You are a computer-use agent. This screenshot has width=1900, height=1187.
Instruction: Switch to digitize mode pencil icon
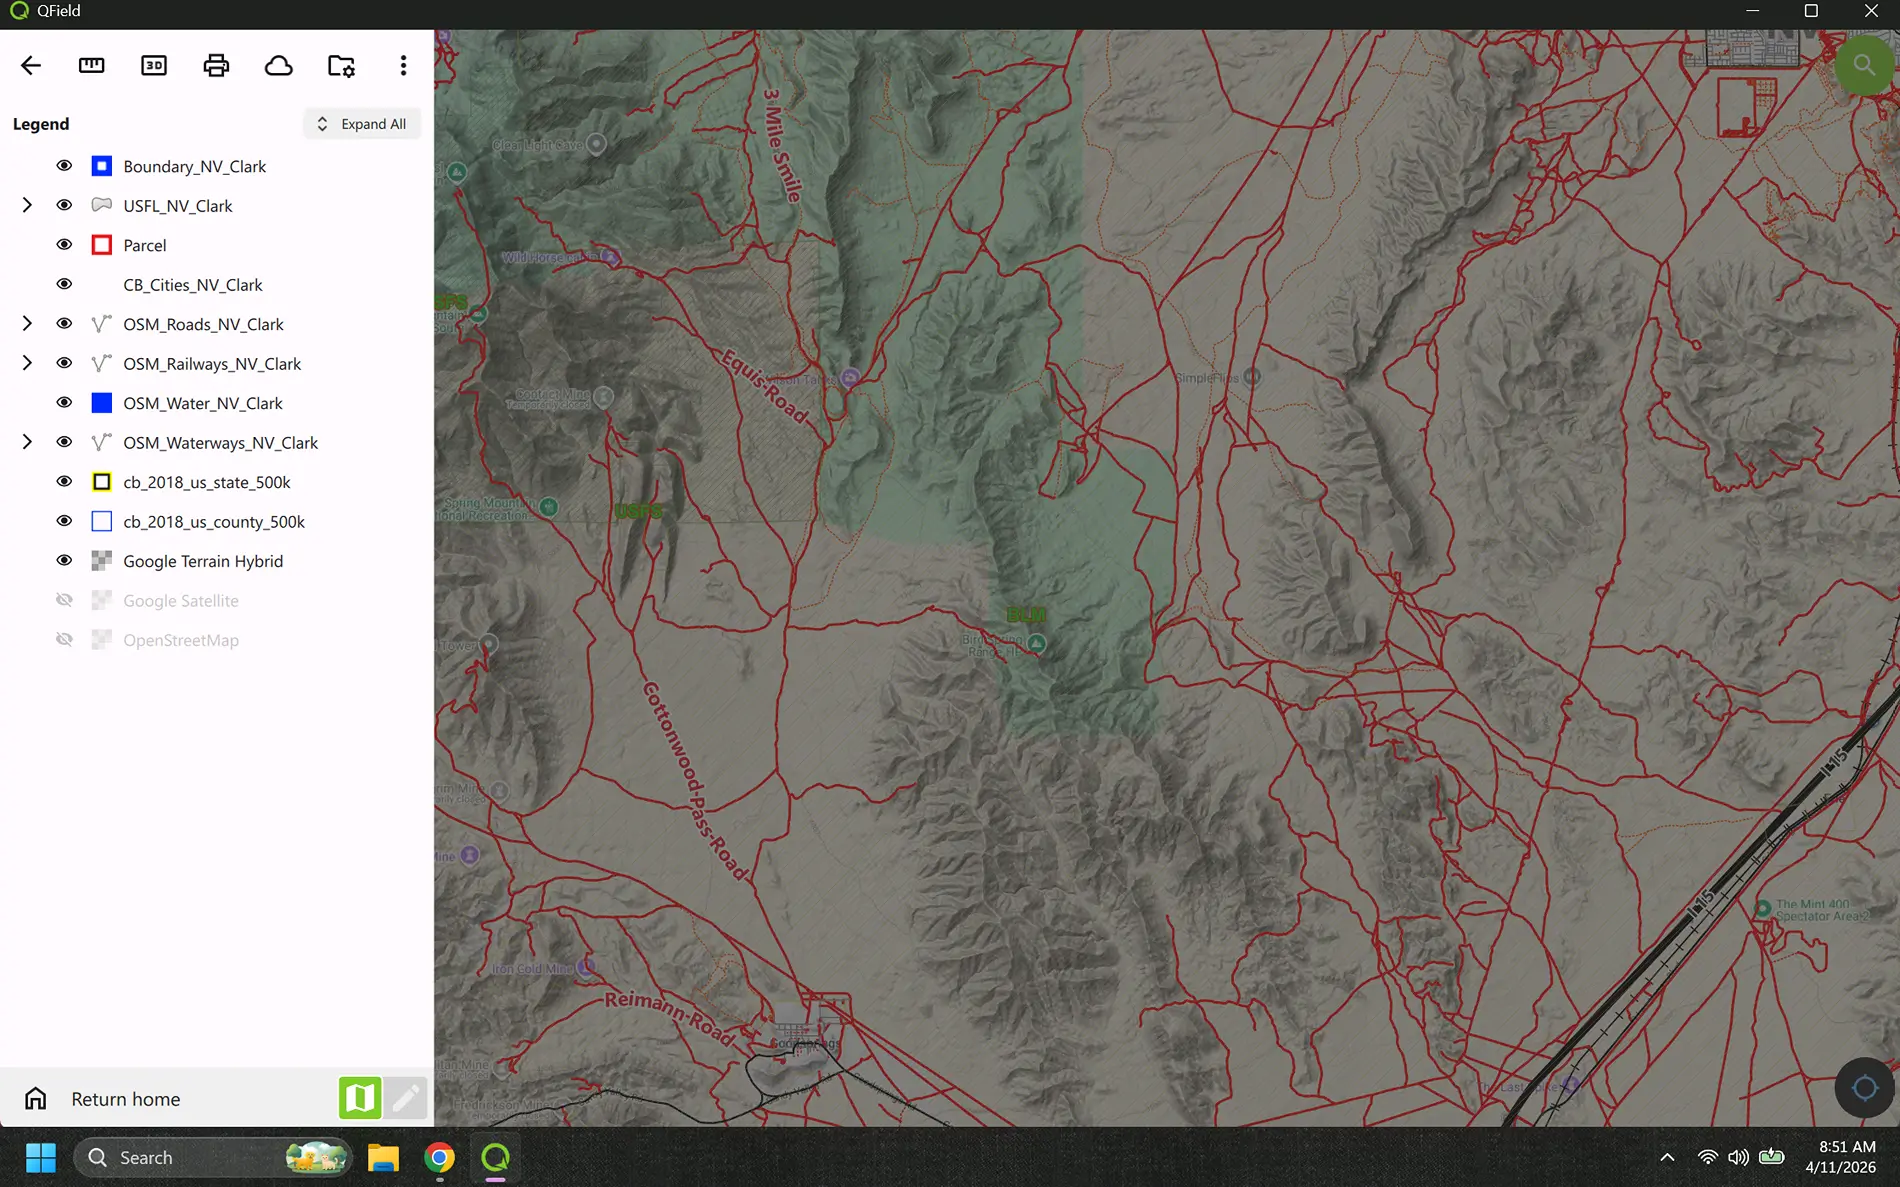coord(406,1098)
